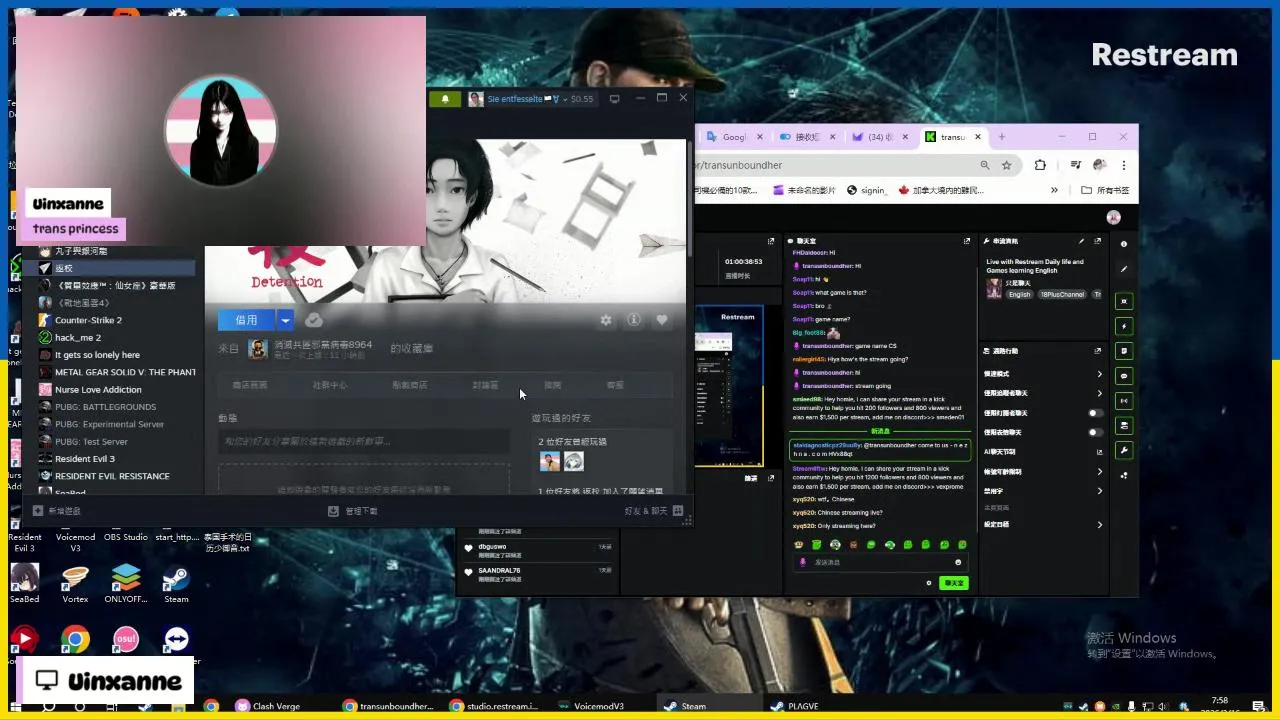Click the info icon in Kick right sidebar
The height and width of the screenshot is (720, 1280).
[x=1124, y=244]
